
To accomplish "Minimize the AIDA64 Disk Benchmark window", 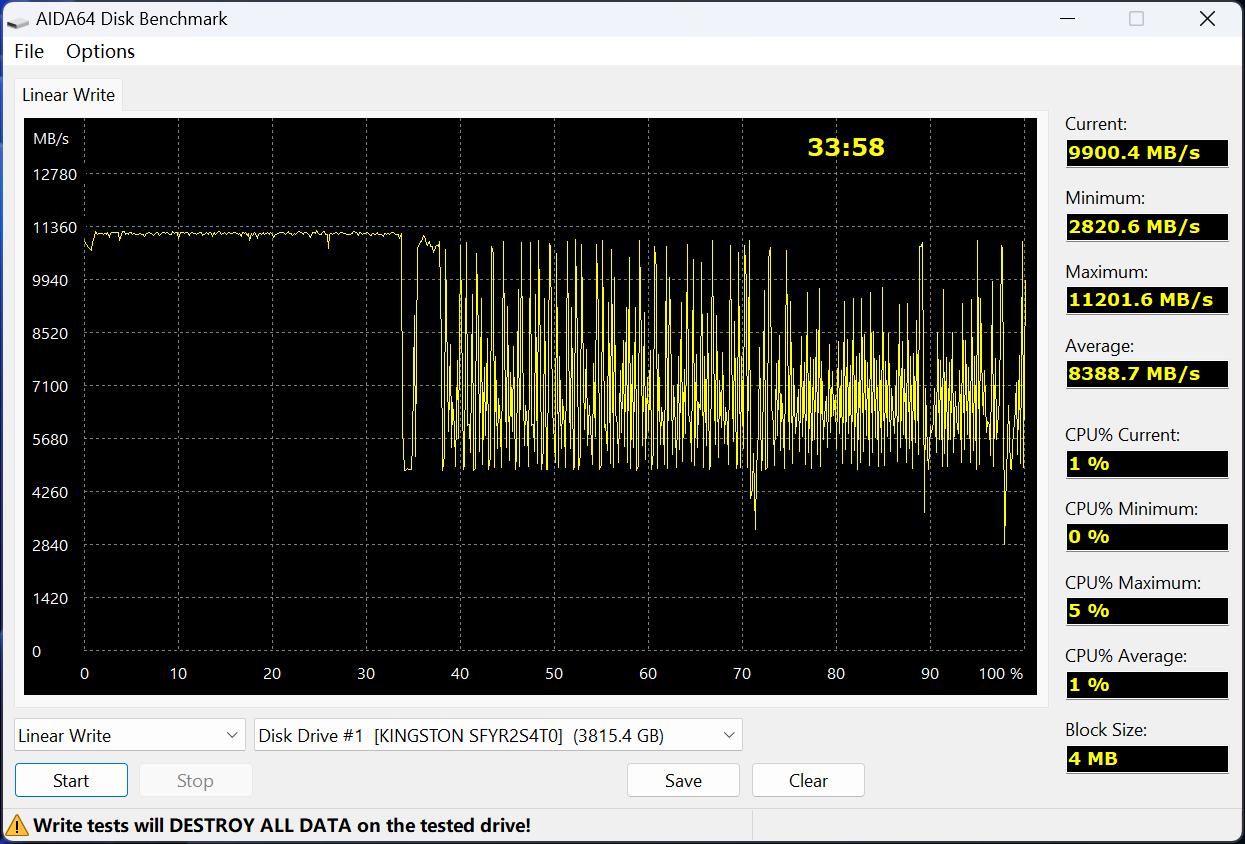I will tap(1064, 19).
